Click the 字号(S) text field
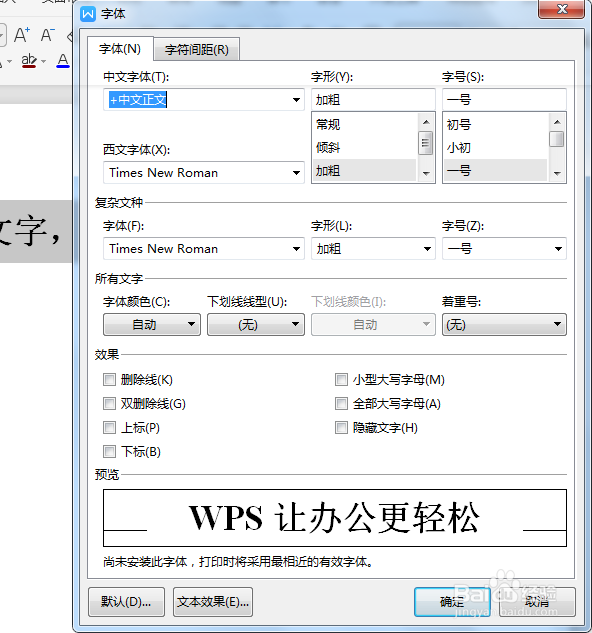 tap(504, 99)
